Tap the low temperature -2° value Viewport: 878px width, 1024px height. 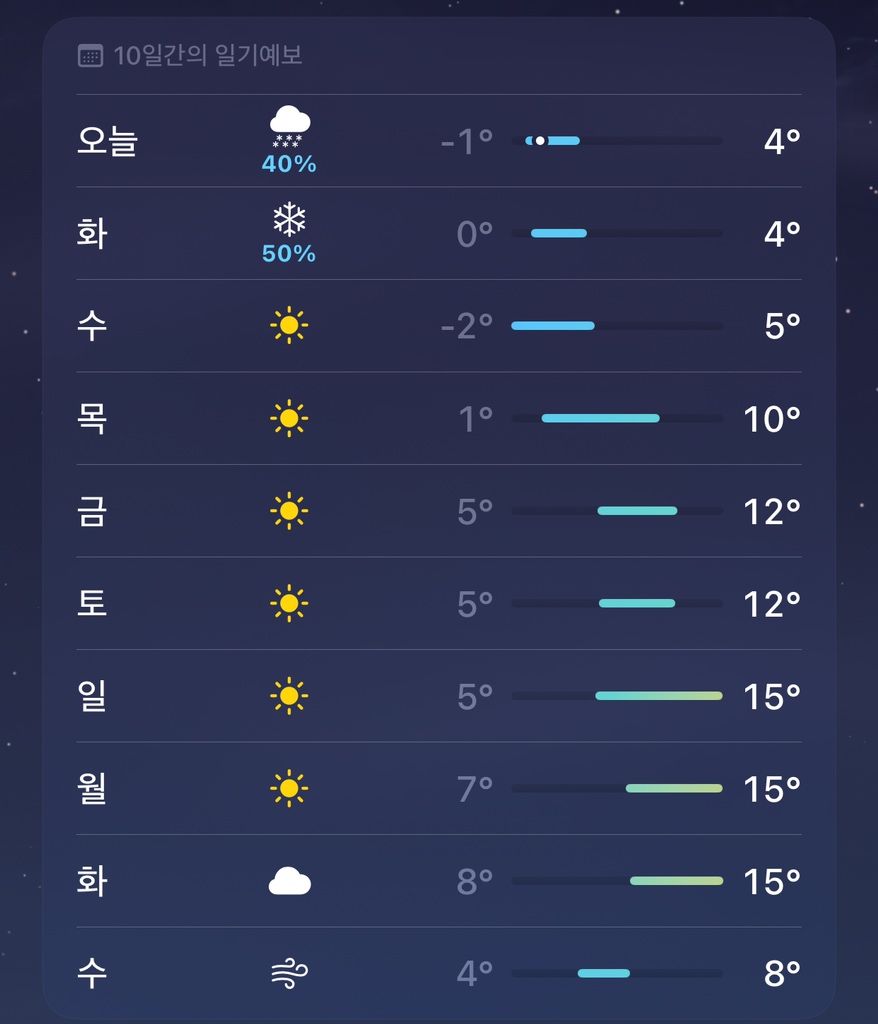pos(468,327)
